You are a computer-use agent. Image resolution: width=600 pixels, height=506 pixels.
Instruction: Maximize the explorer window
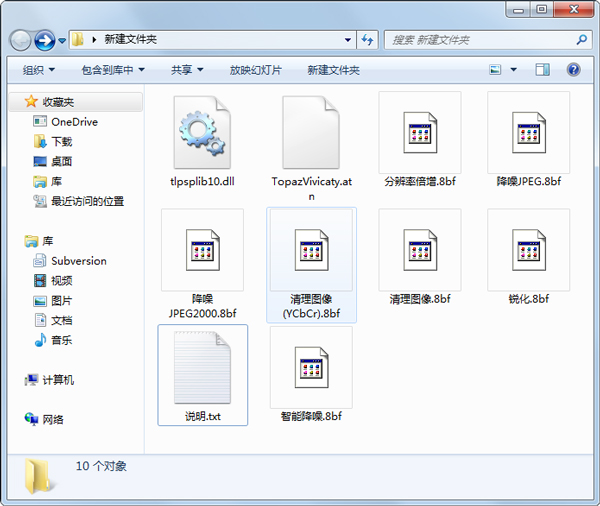(541, 10)
